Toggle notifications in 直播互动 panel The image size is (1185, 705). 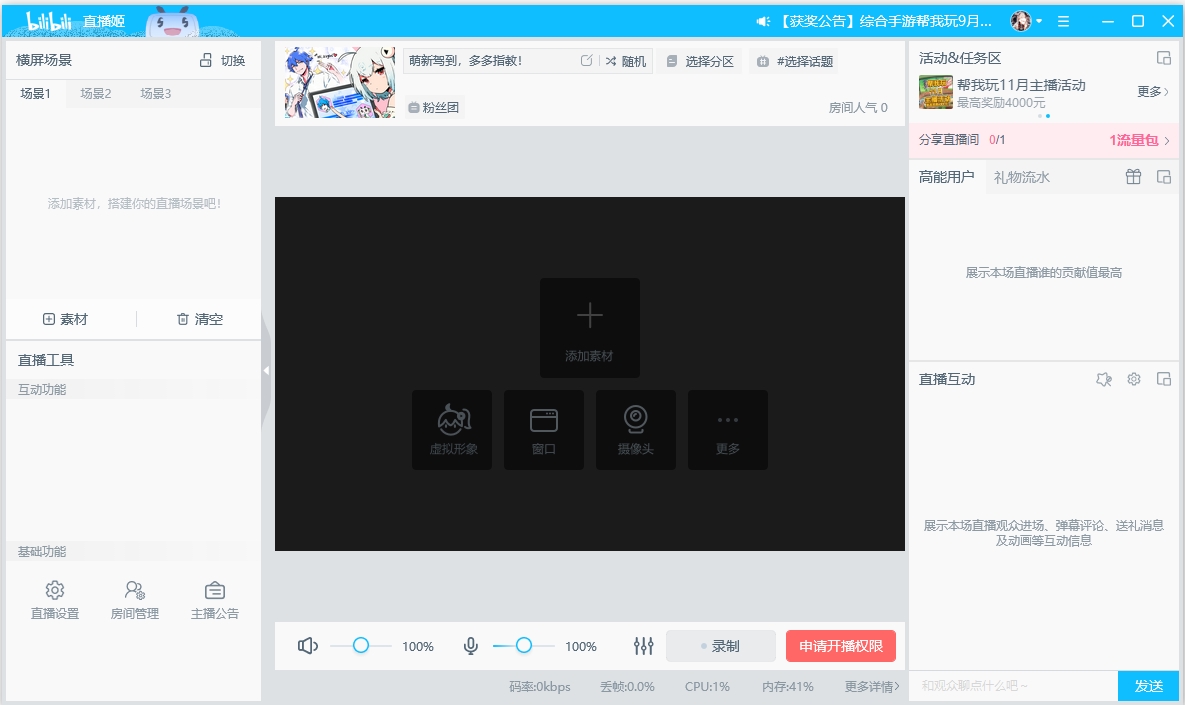pos(1103,378)
